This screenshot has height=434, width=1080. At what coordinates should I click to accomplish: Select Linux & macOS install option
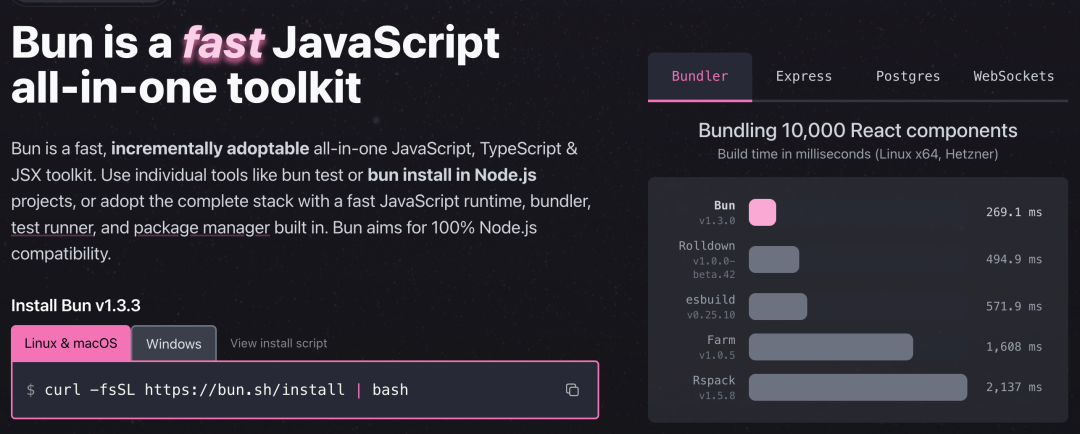click(x=71, y=343)
